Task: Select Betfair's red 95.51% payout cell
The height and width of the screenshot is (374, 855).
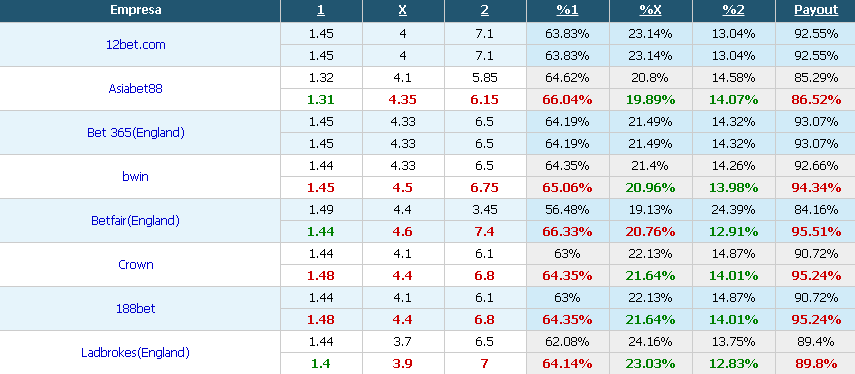Action: (x=816, y=232)
